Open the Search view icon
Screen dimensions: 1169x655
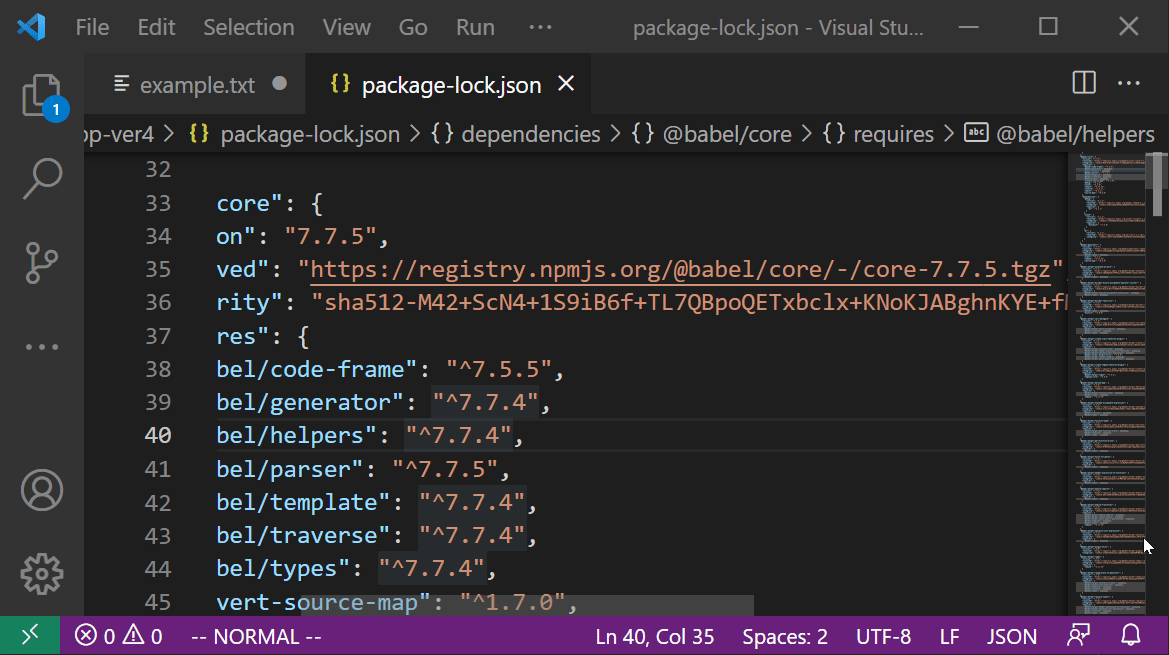coord(42,179)
